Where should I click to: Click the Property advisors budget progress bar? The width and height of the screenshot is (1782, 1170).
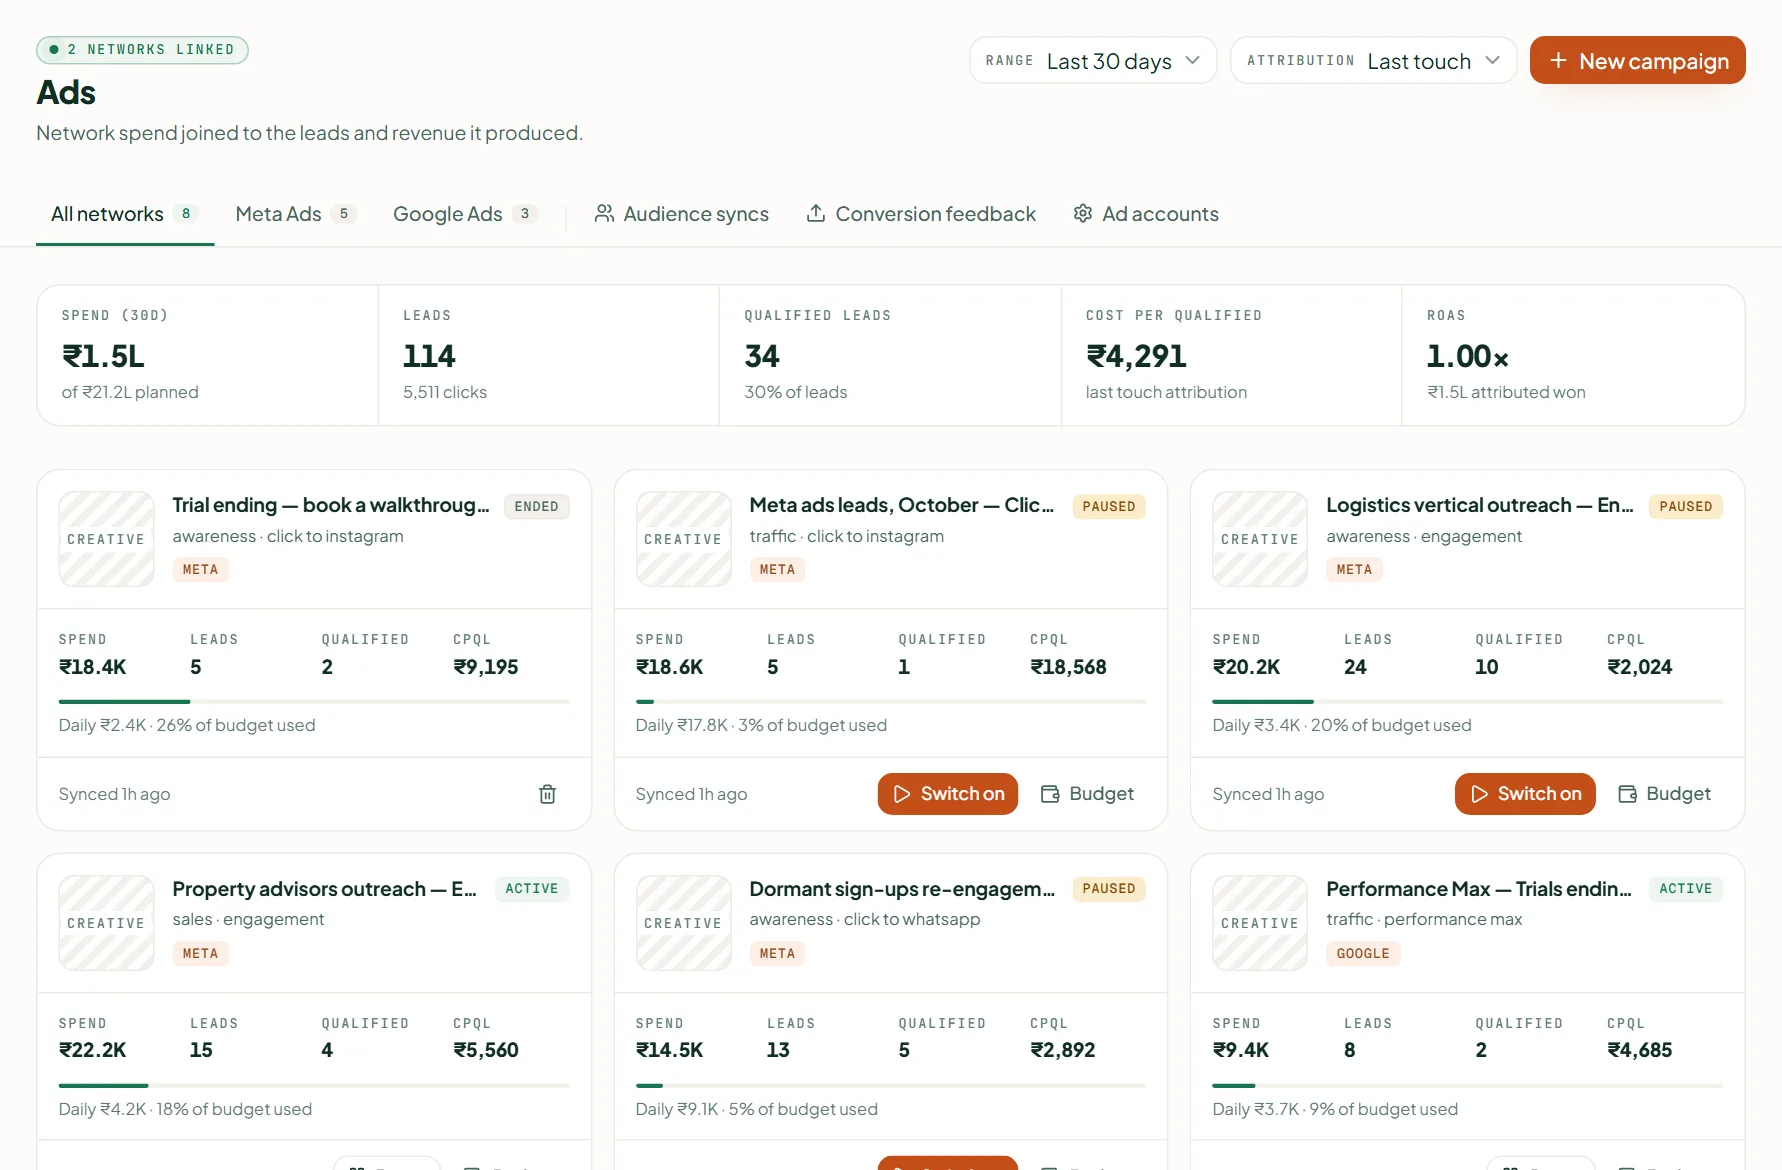click(x=314, y=1086)
